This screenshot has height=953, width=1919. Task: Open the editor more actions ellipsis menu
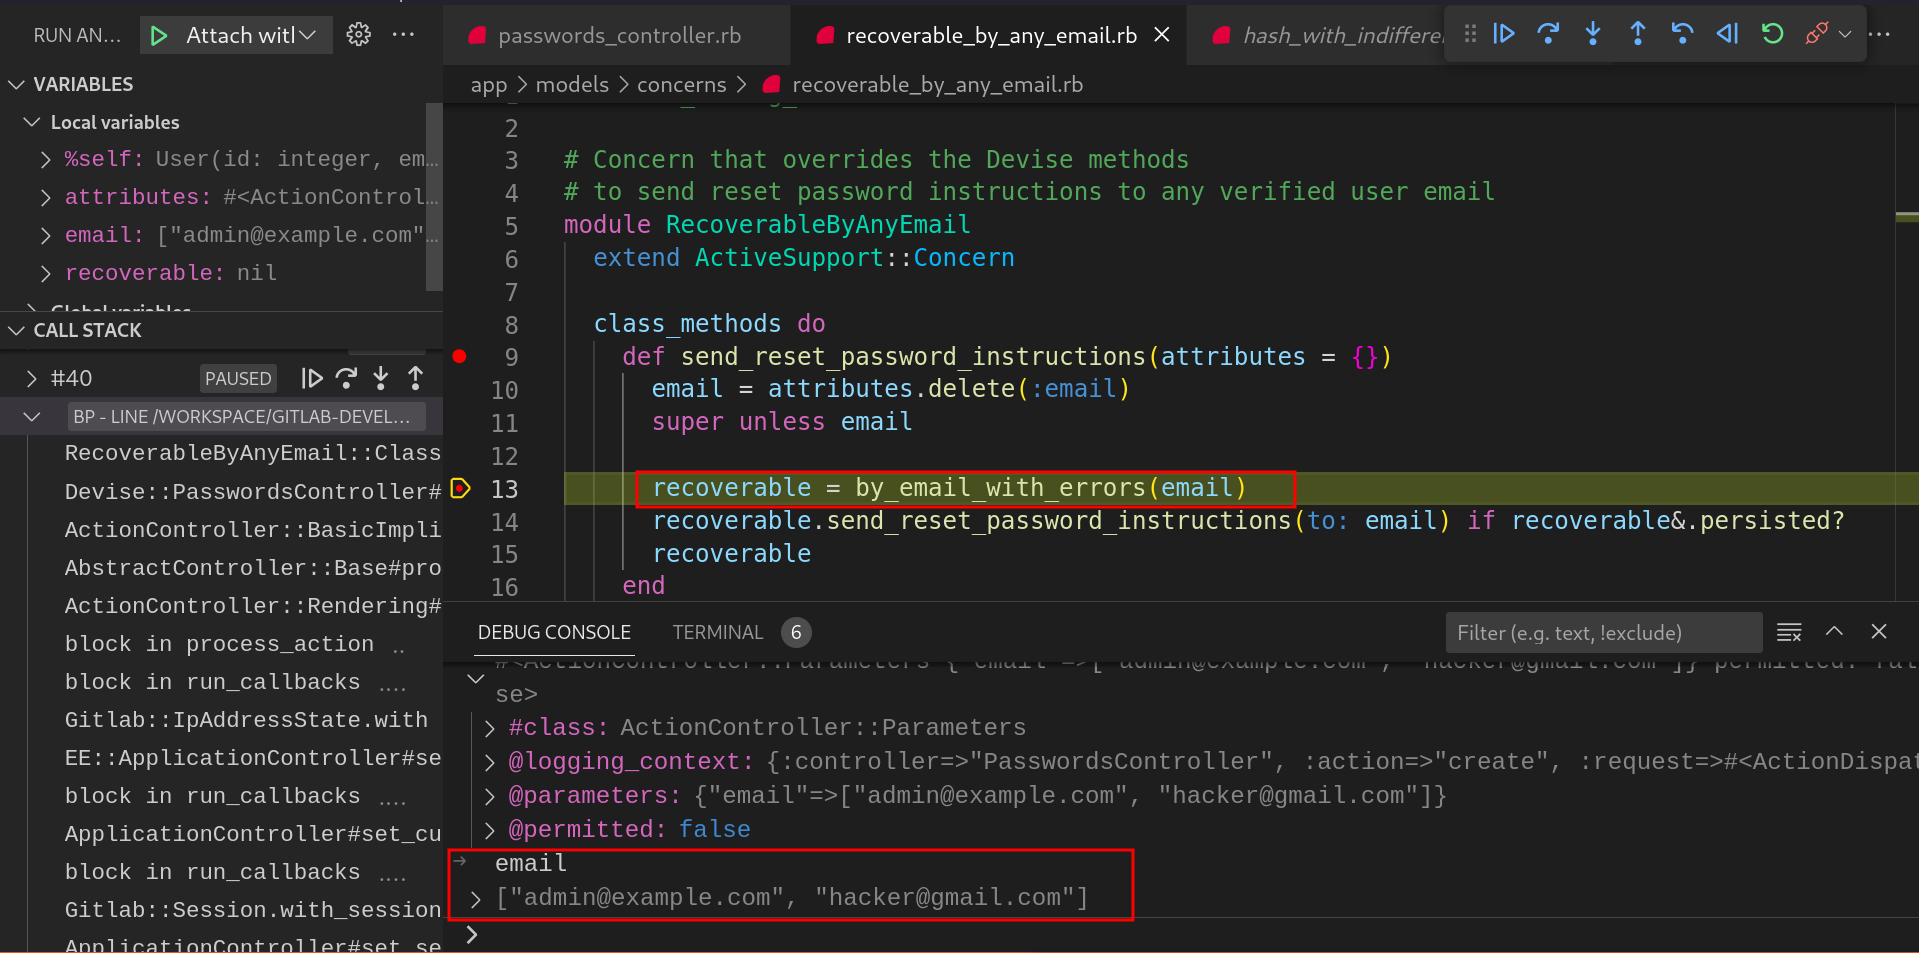tap(1880, 34)
